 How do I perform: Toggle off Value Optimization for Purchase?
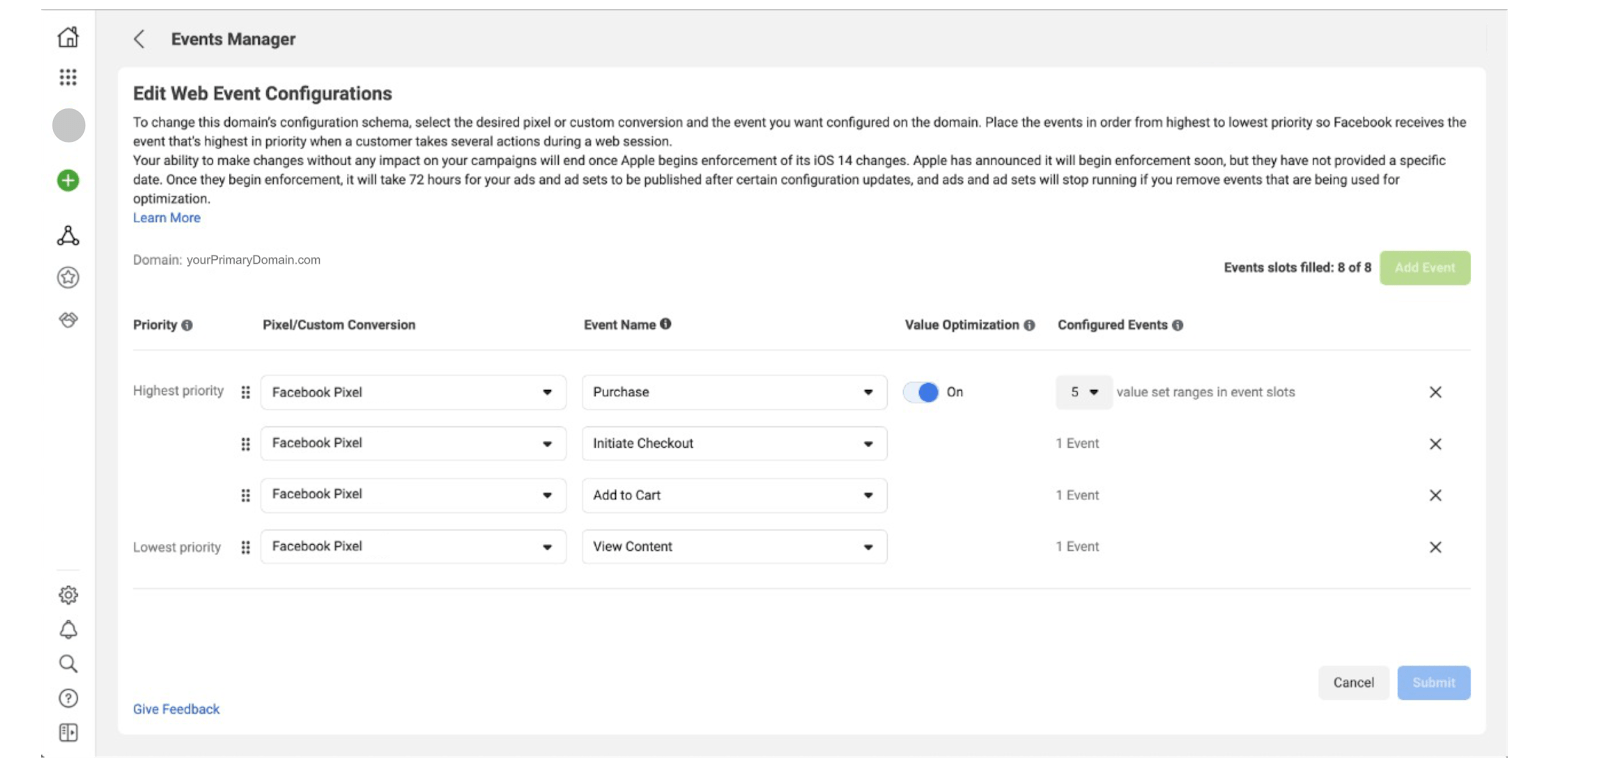tap(921, 392)
